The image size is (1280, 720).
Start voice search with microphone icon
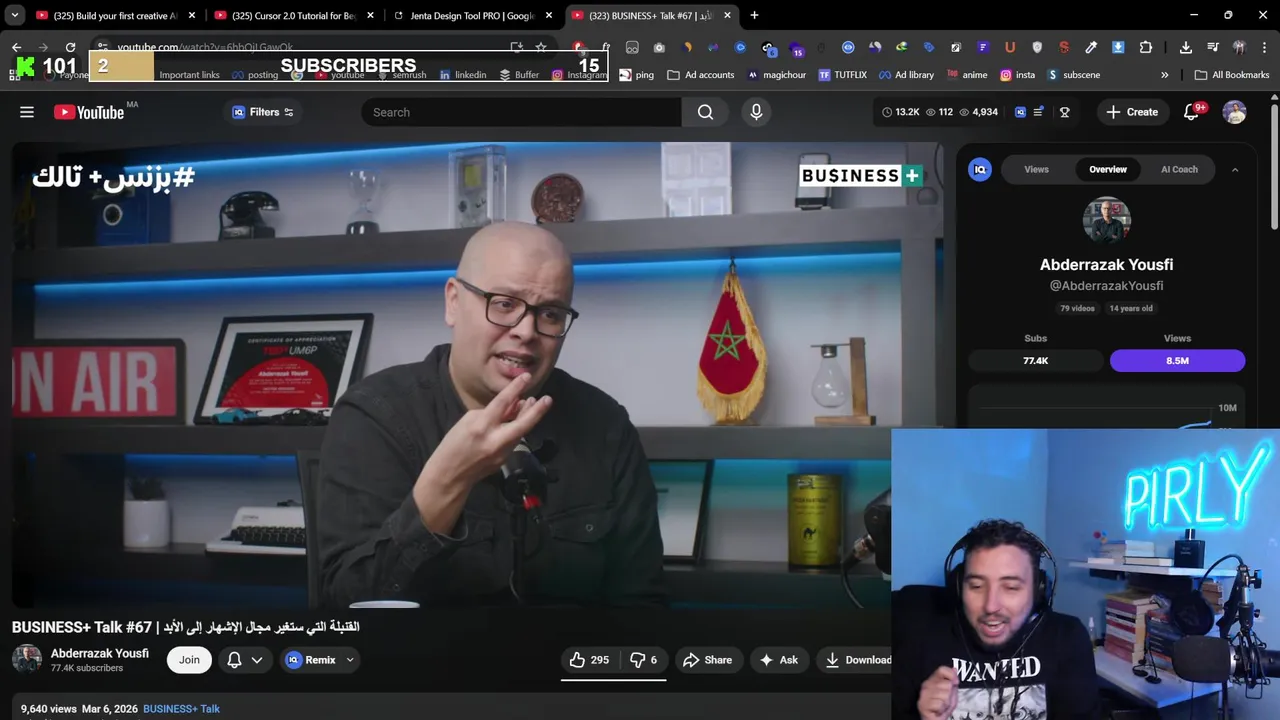click(x=756, y=112)
